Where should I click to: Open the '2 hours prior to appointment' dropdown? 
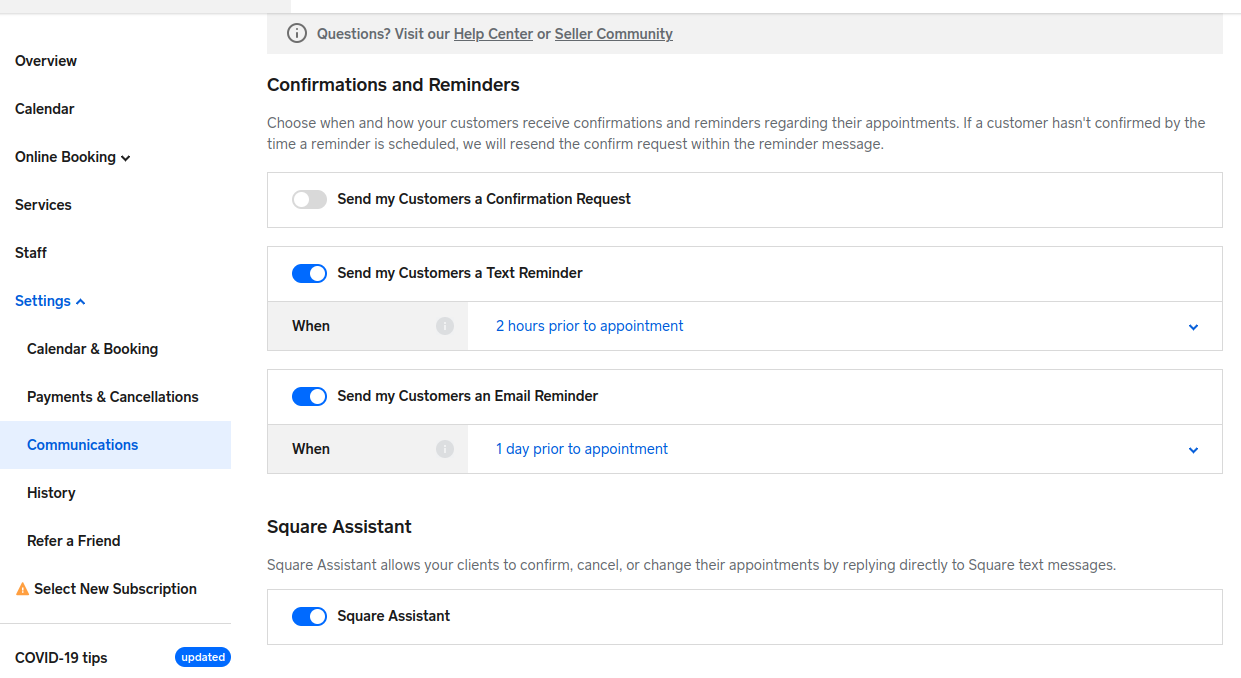tap(844, 326)
